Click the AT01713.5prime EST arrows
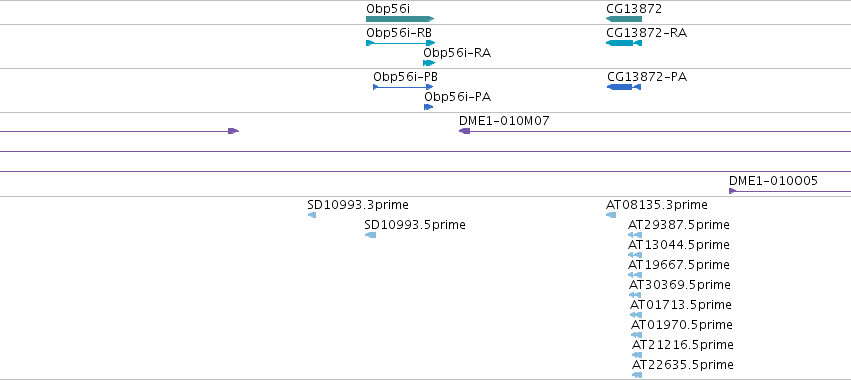 (636, 315)
